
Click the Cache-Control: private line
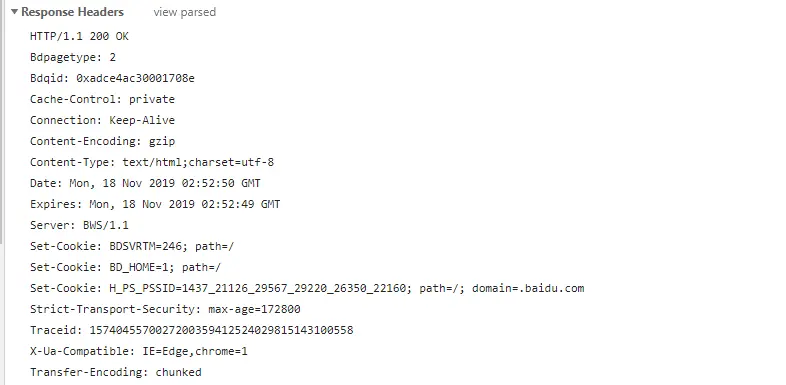click(102, 99)
